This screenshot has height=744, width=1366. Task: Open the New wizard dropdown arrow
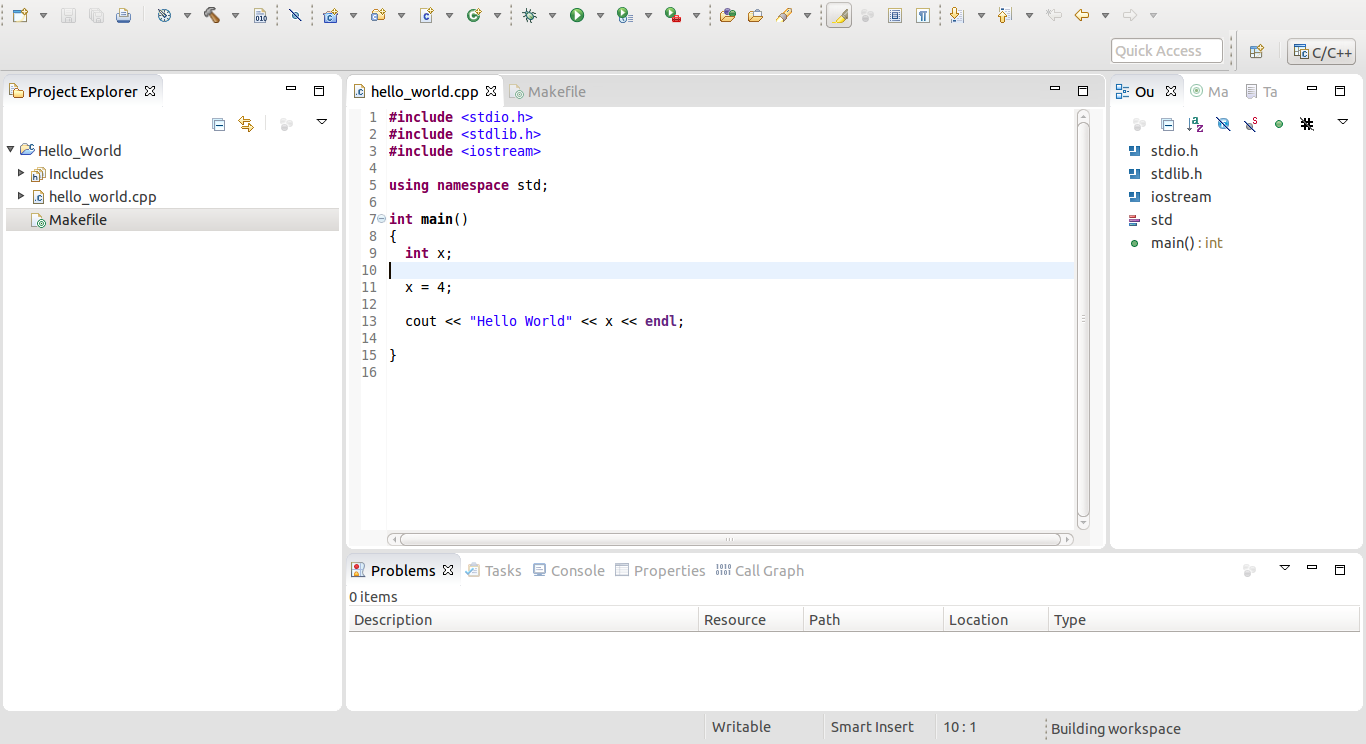(x=43, y=16)
